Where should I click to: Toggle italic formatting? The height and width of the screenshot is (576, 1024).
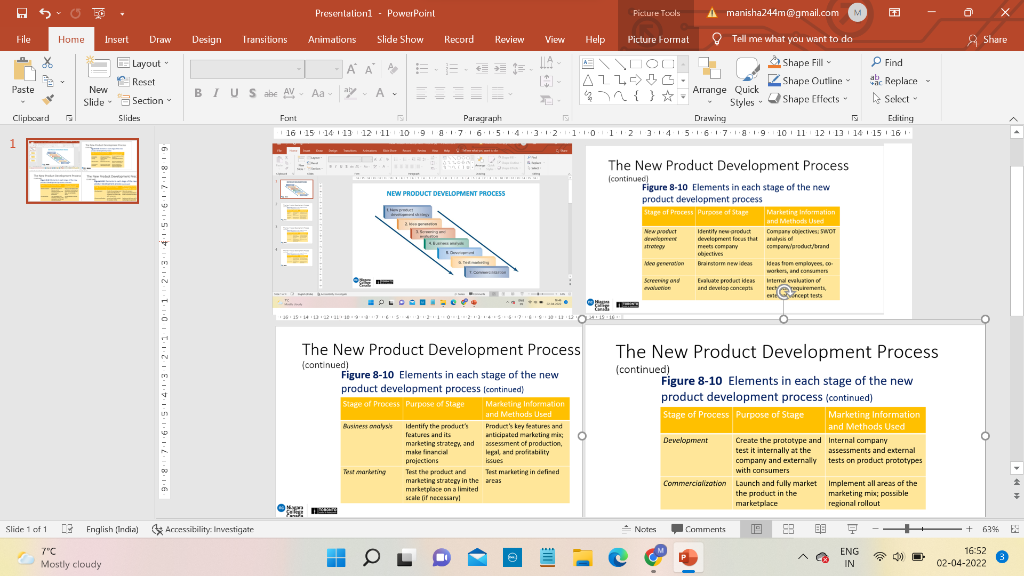[x=216, y=91]
